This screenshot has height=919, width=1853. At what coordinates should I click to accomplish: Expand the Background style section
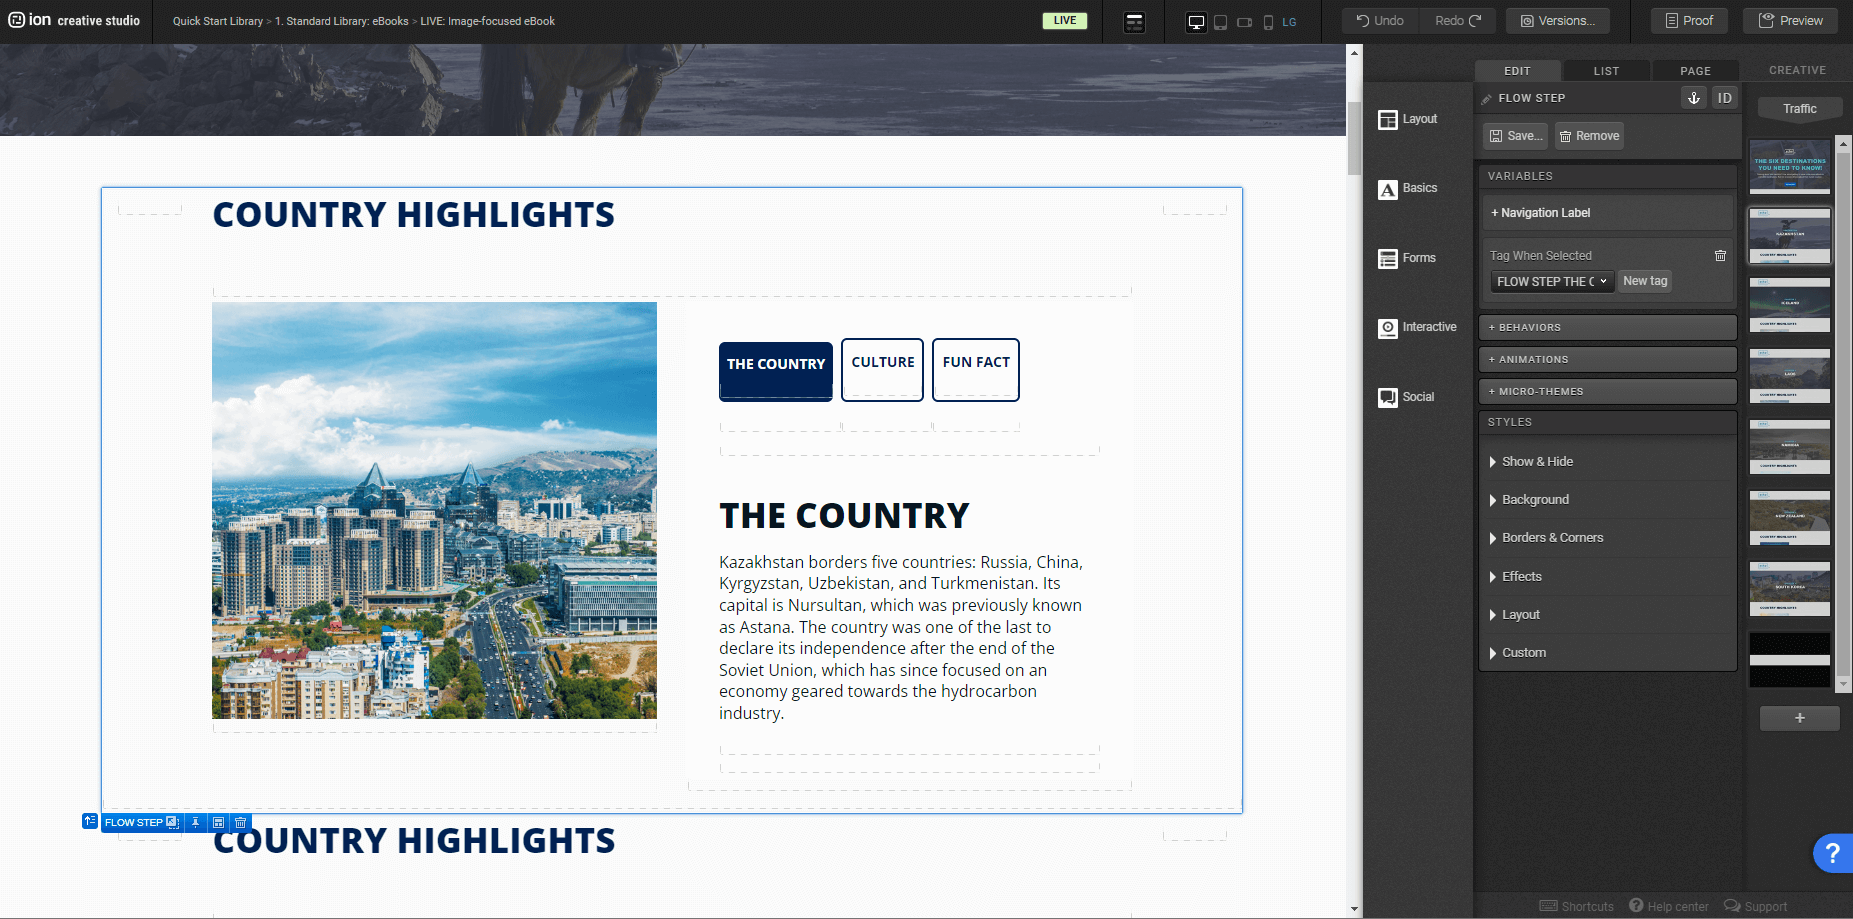click(x=1535, y=500)
